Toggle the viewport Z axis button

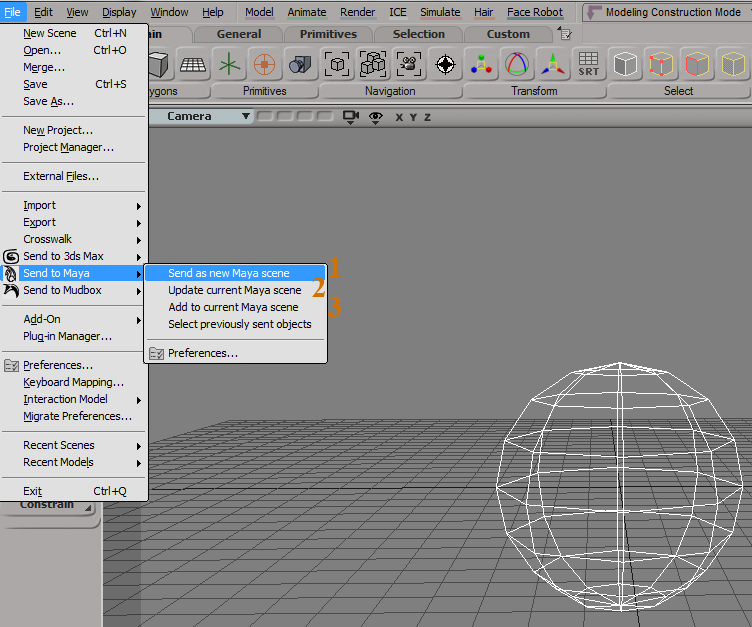(x=427, y=117)
